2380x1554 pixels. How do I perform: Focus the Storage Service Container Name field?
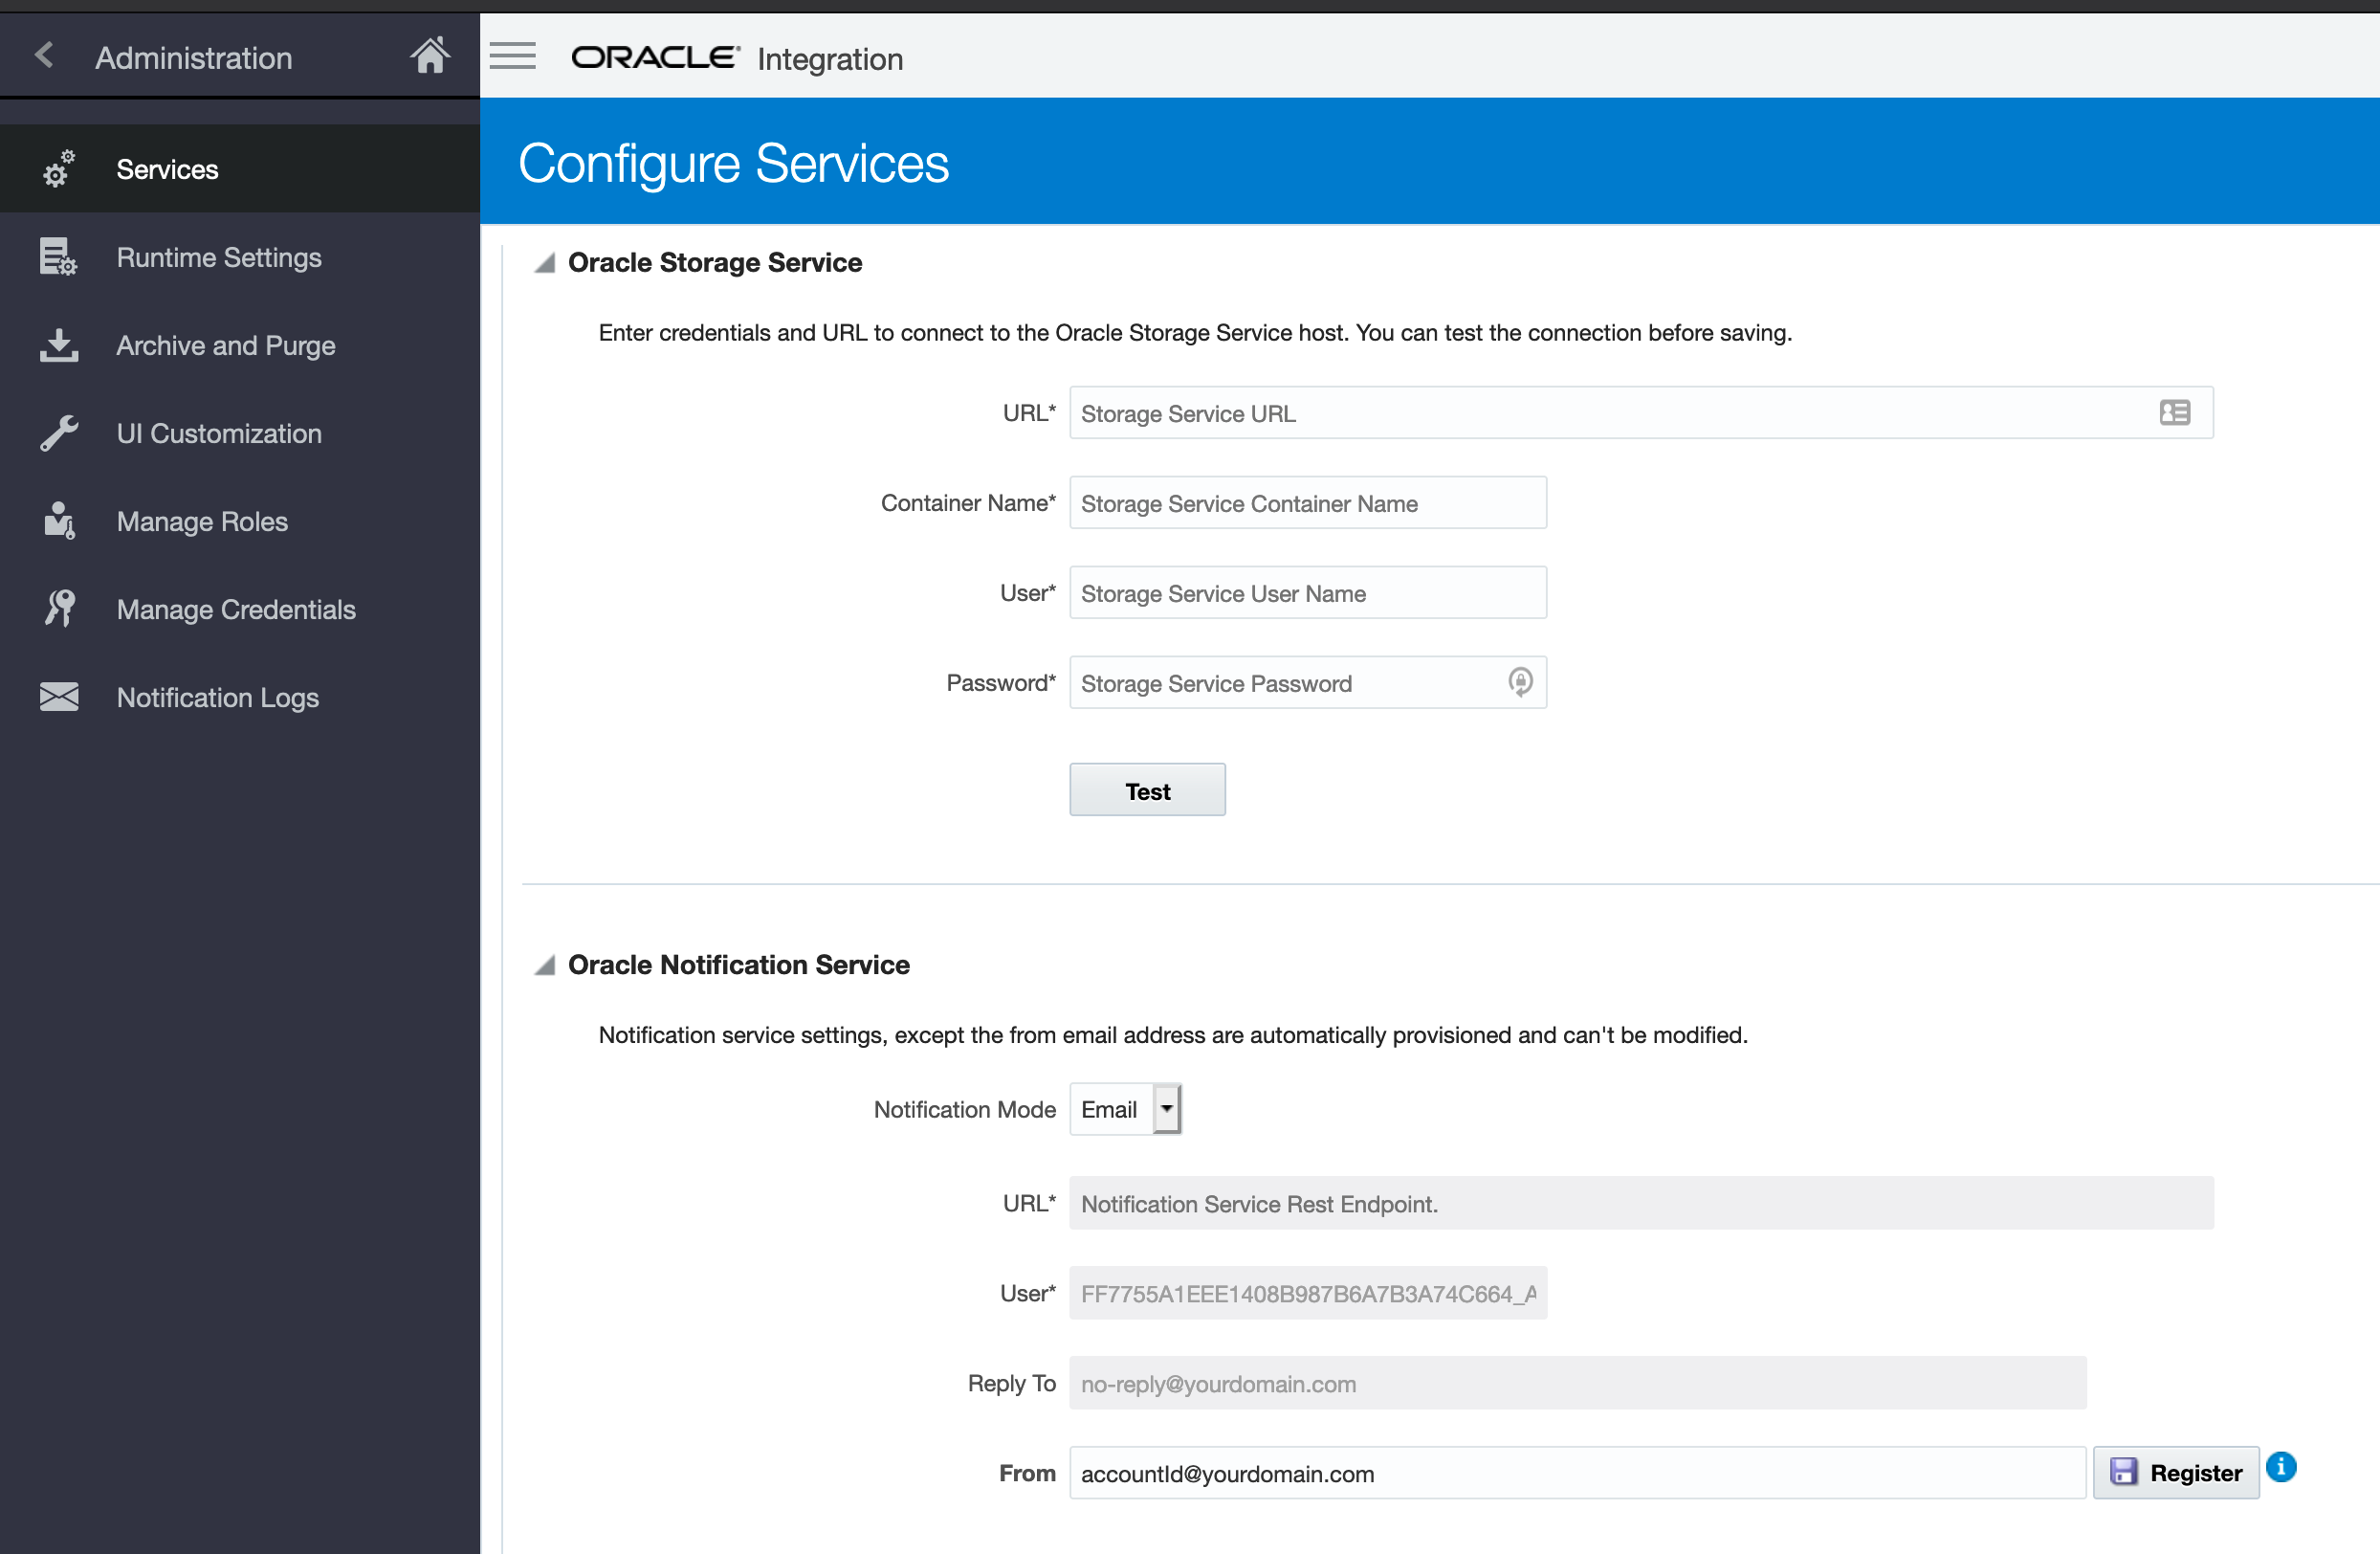[x=1307, y=503]
